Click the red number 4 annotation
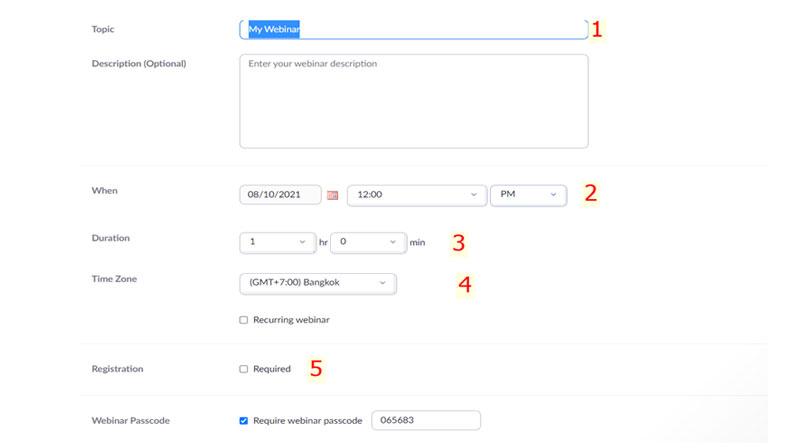This screenshot has width=800, height=445. pos(464,283)
